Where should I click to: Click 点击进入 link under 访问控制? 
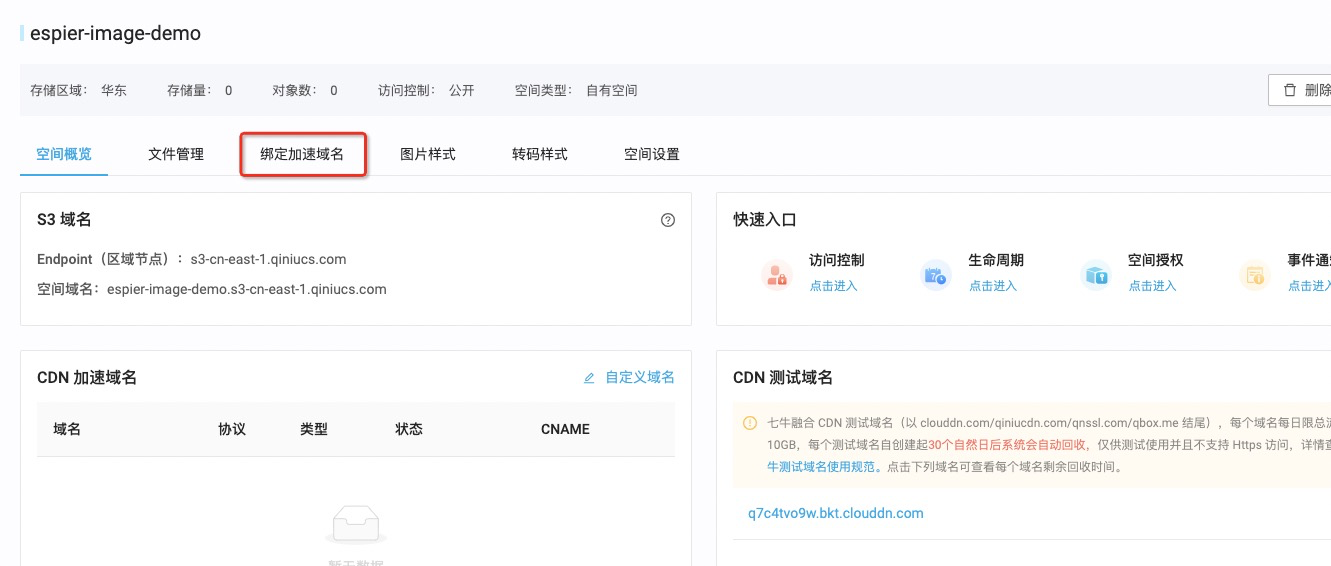[833, 286]
